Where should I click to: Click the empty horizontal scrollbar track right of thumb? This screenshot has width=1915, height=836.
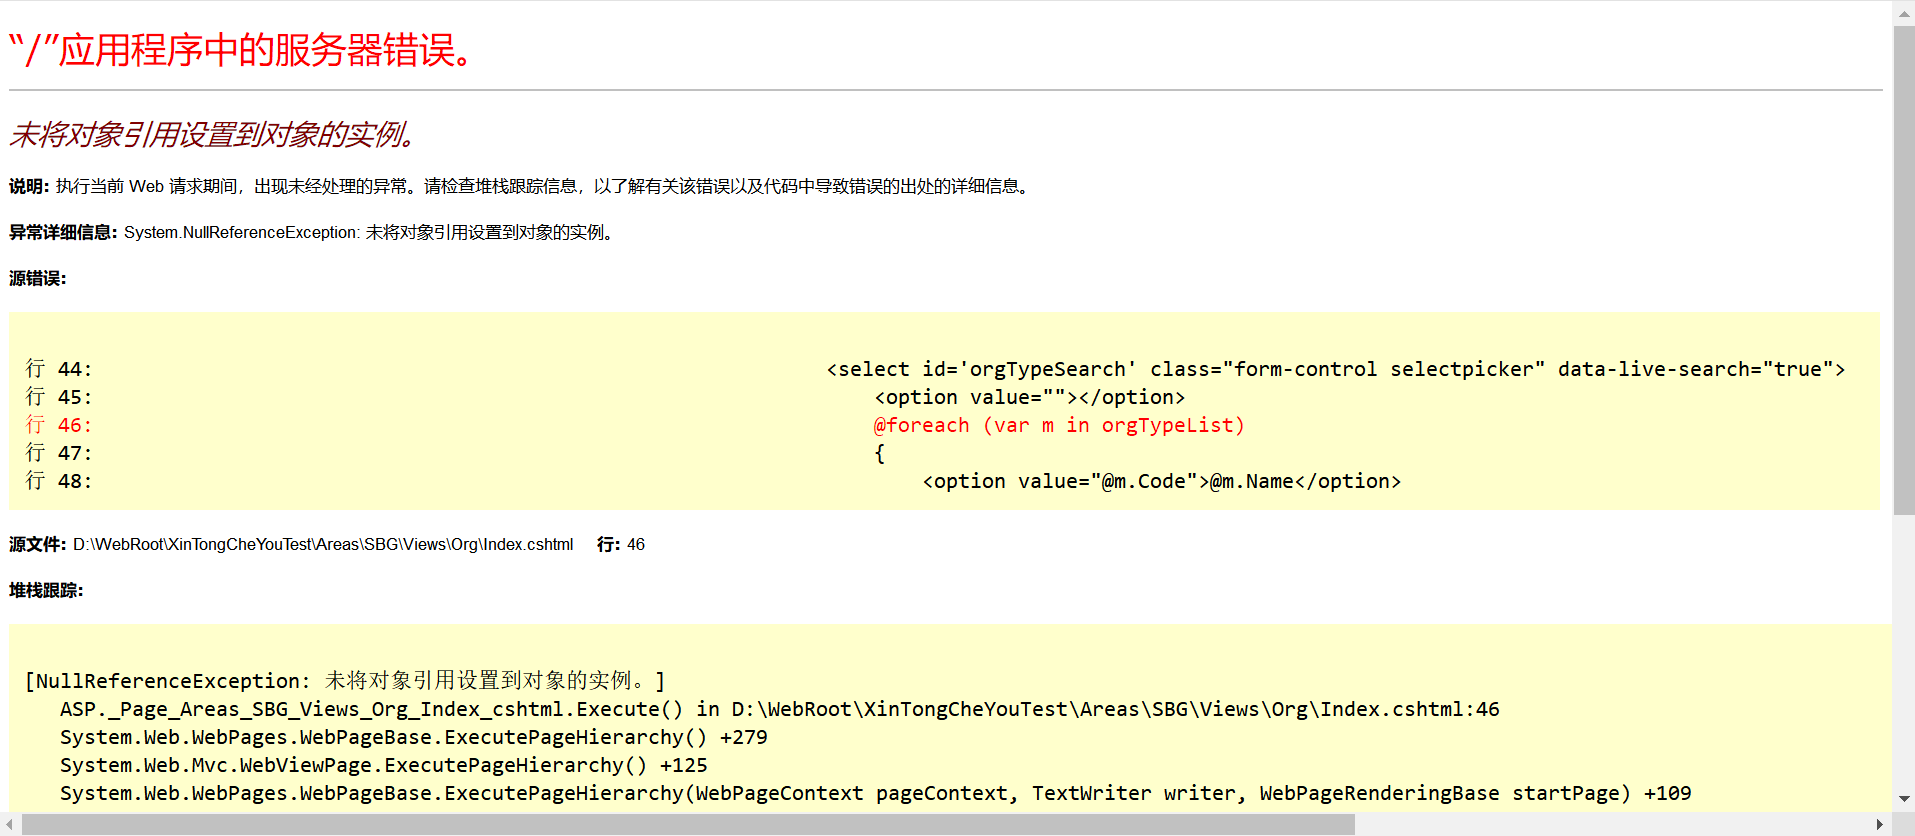[1610, 825]
